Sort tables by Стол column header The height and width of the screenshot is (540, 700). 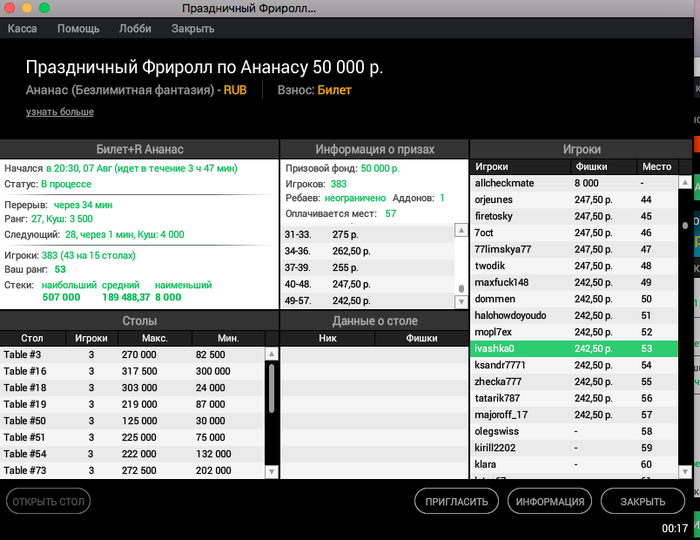32,338
